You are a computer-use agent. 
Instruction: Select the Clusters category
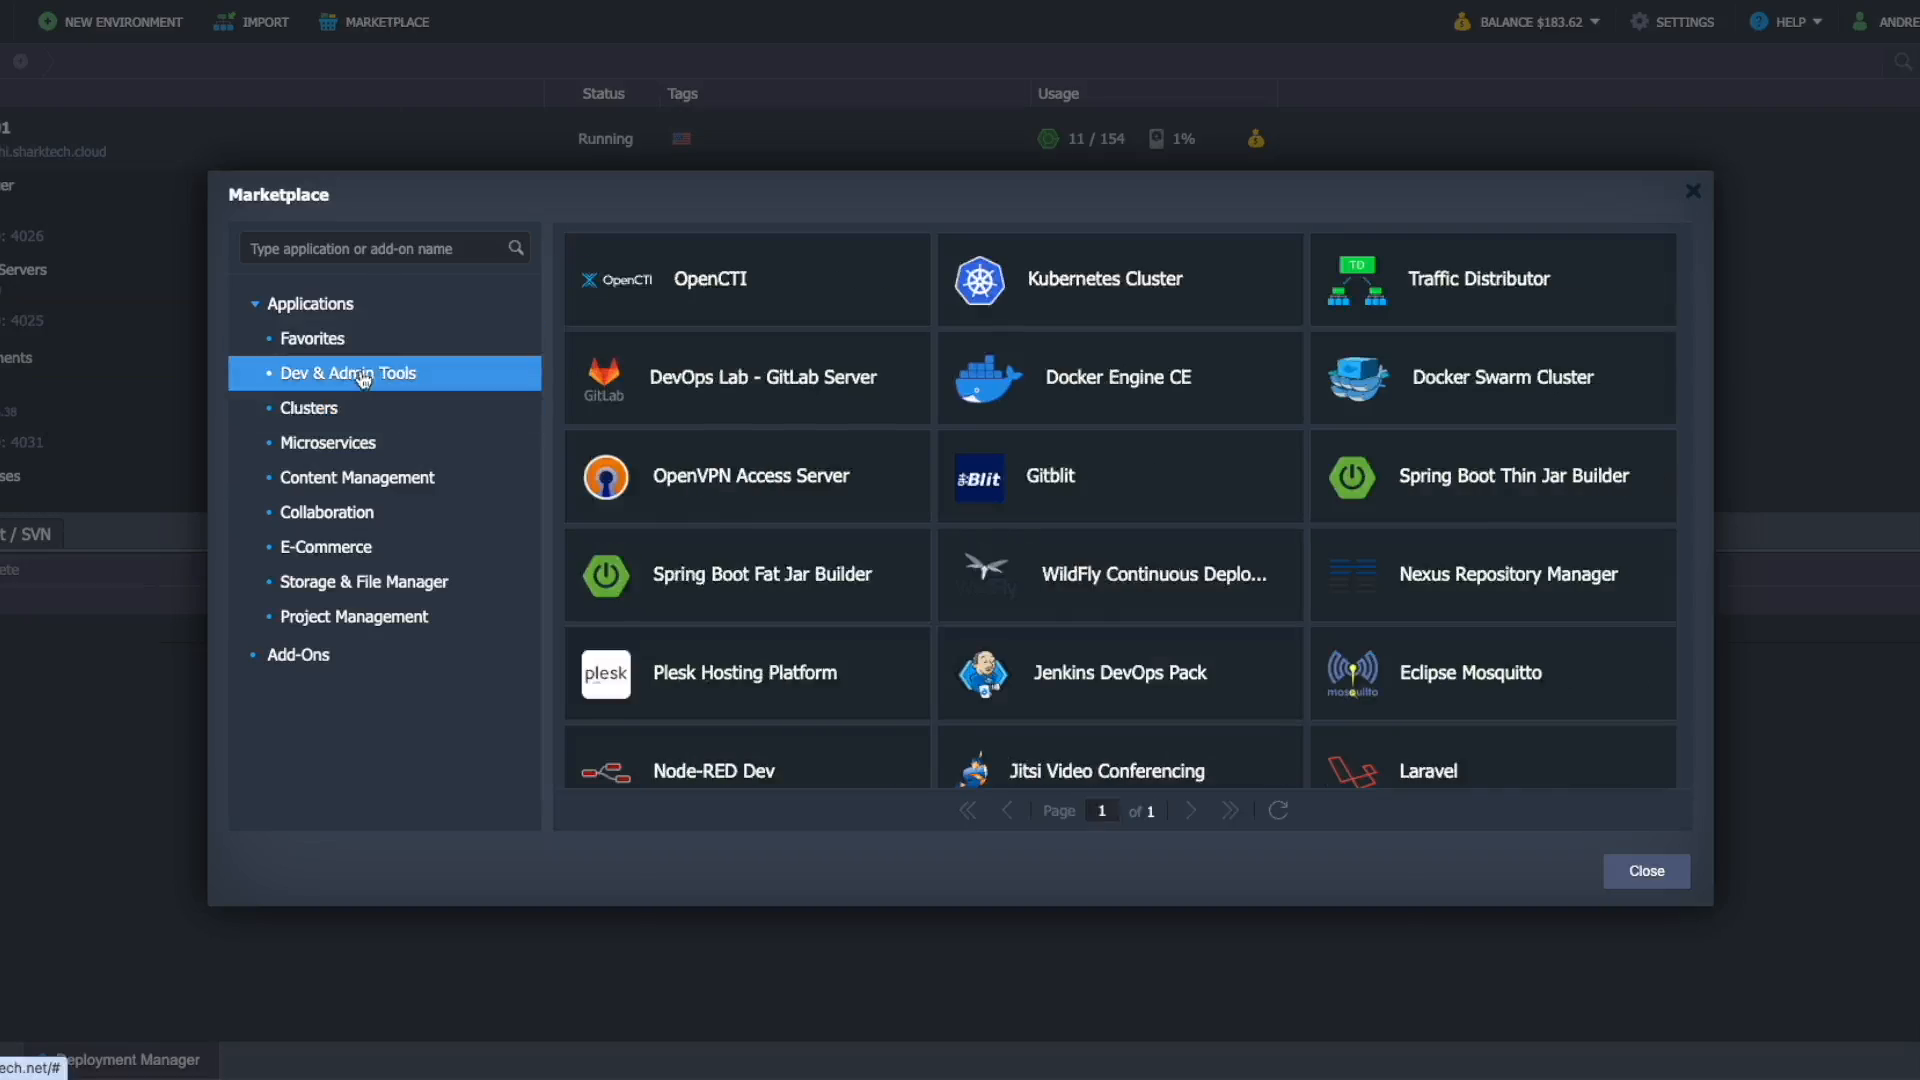[x=309, y=408]
